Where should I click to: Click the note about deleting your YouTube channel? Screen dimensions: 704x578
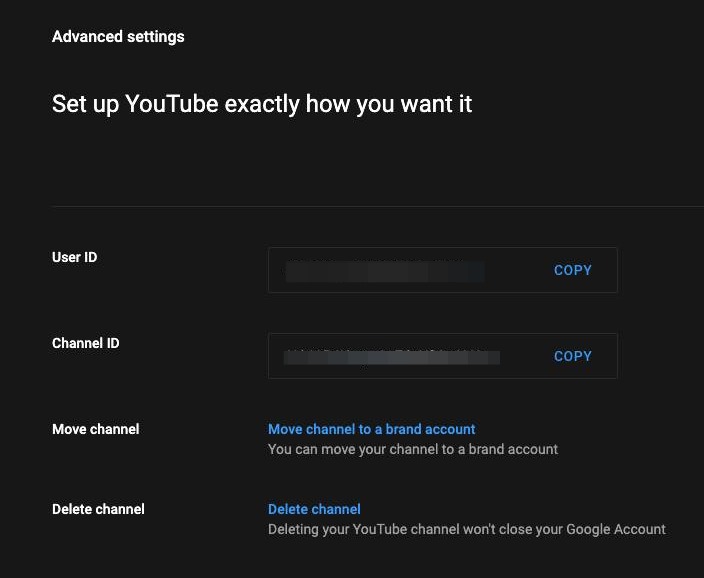pyautogui.click(x=466, y=529)
